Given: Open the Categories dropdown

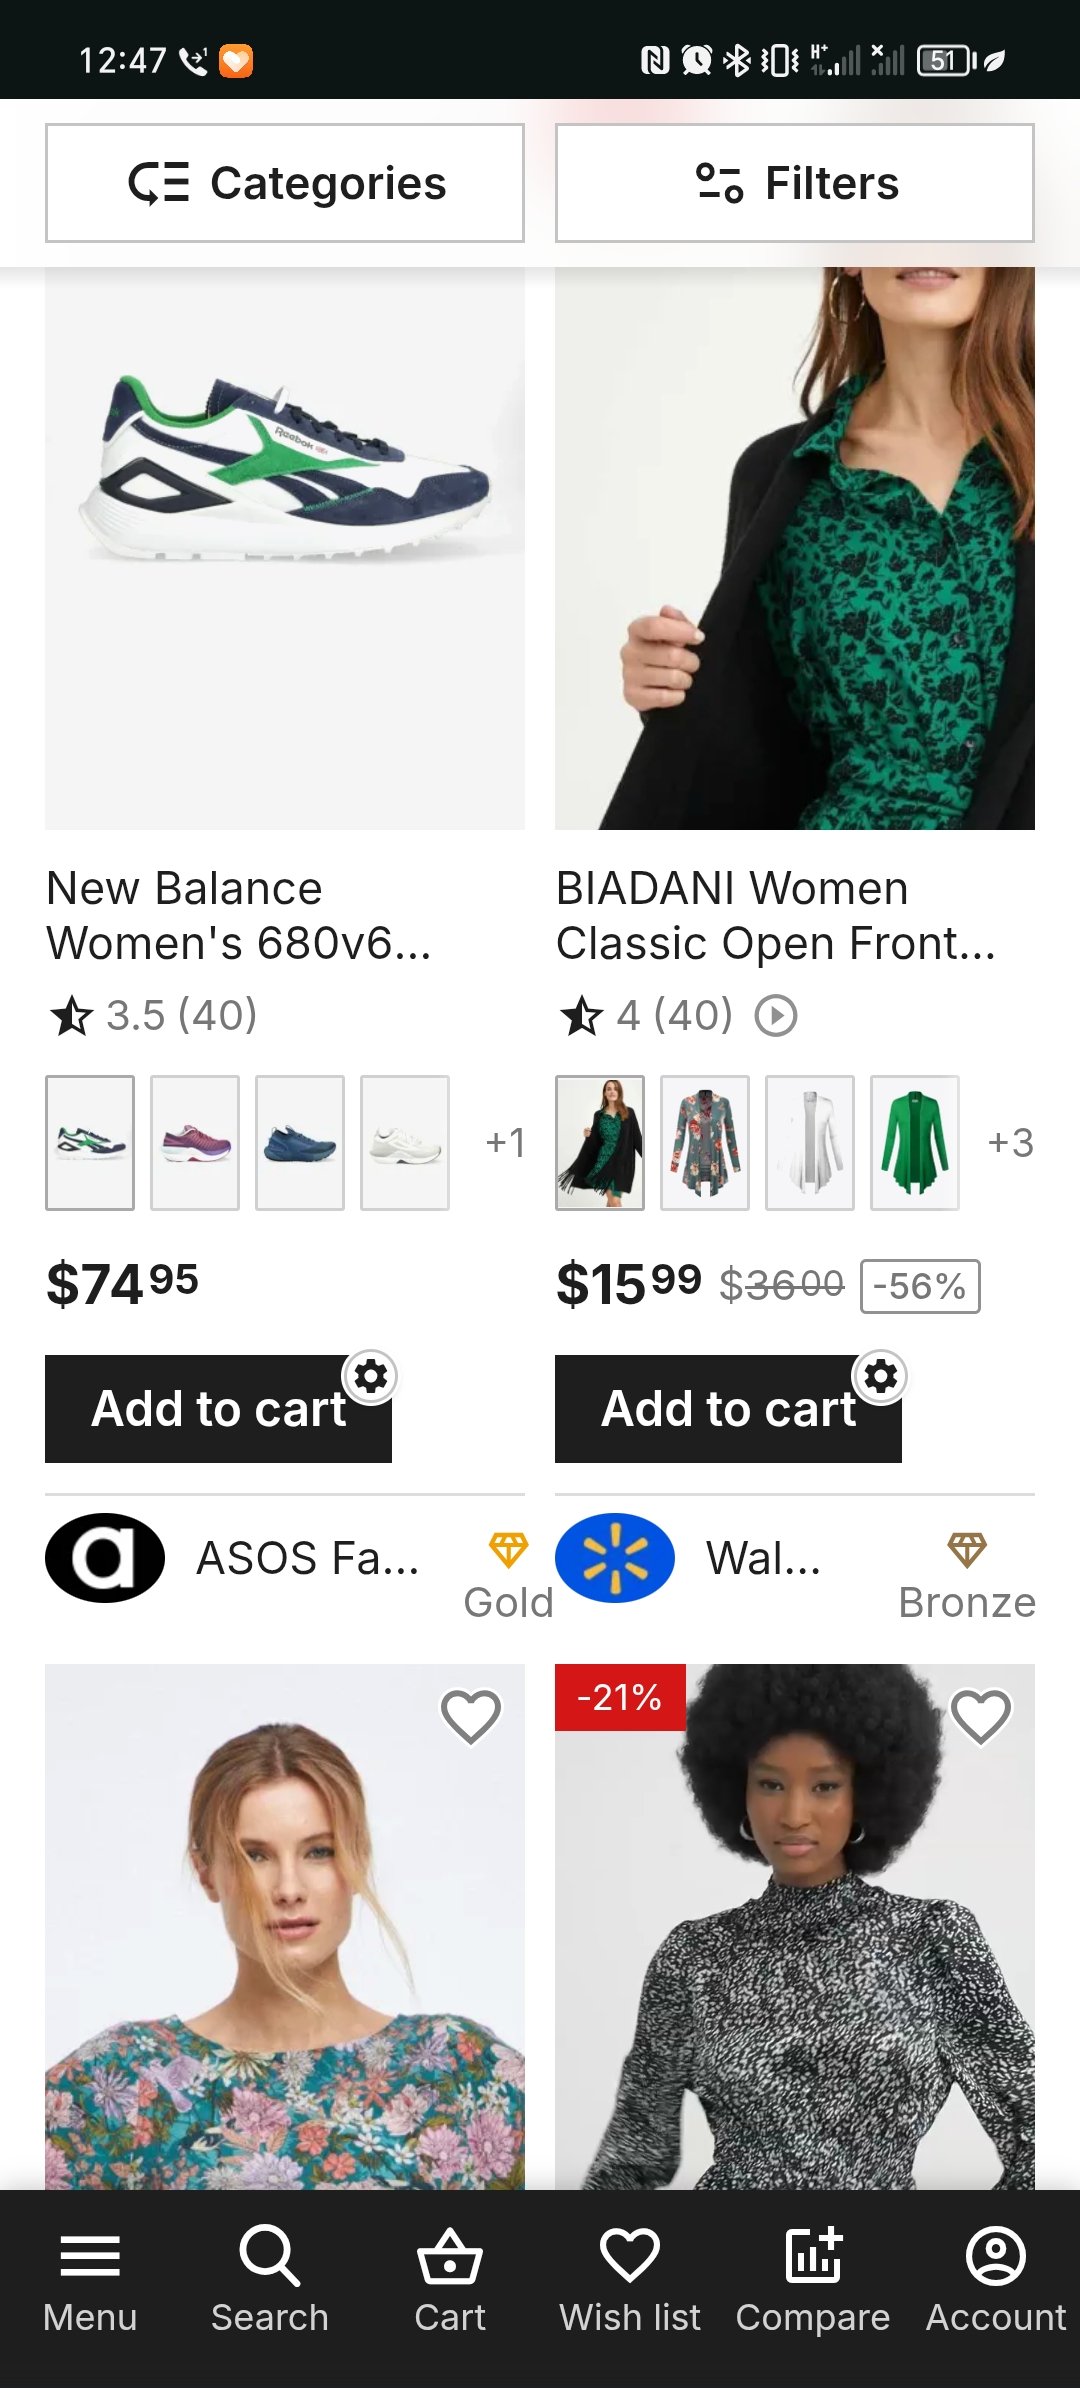Looking at the screenshot, I should coord(285,183).
